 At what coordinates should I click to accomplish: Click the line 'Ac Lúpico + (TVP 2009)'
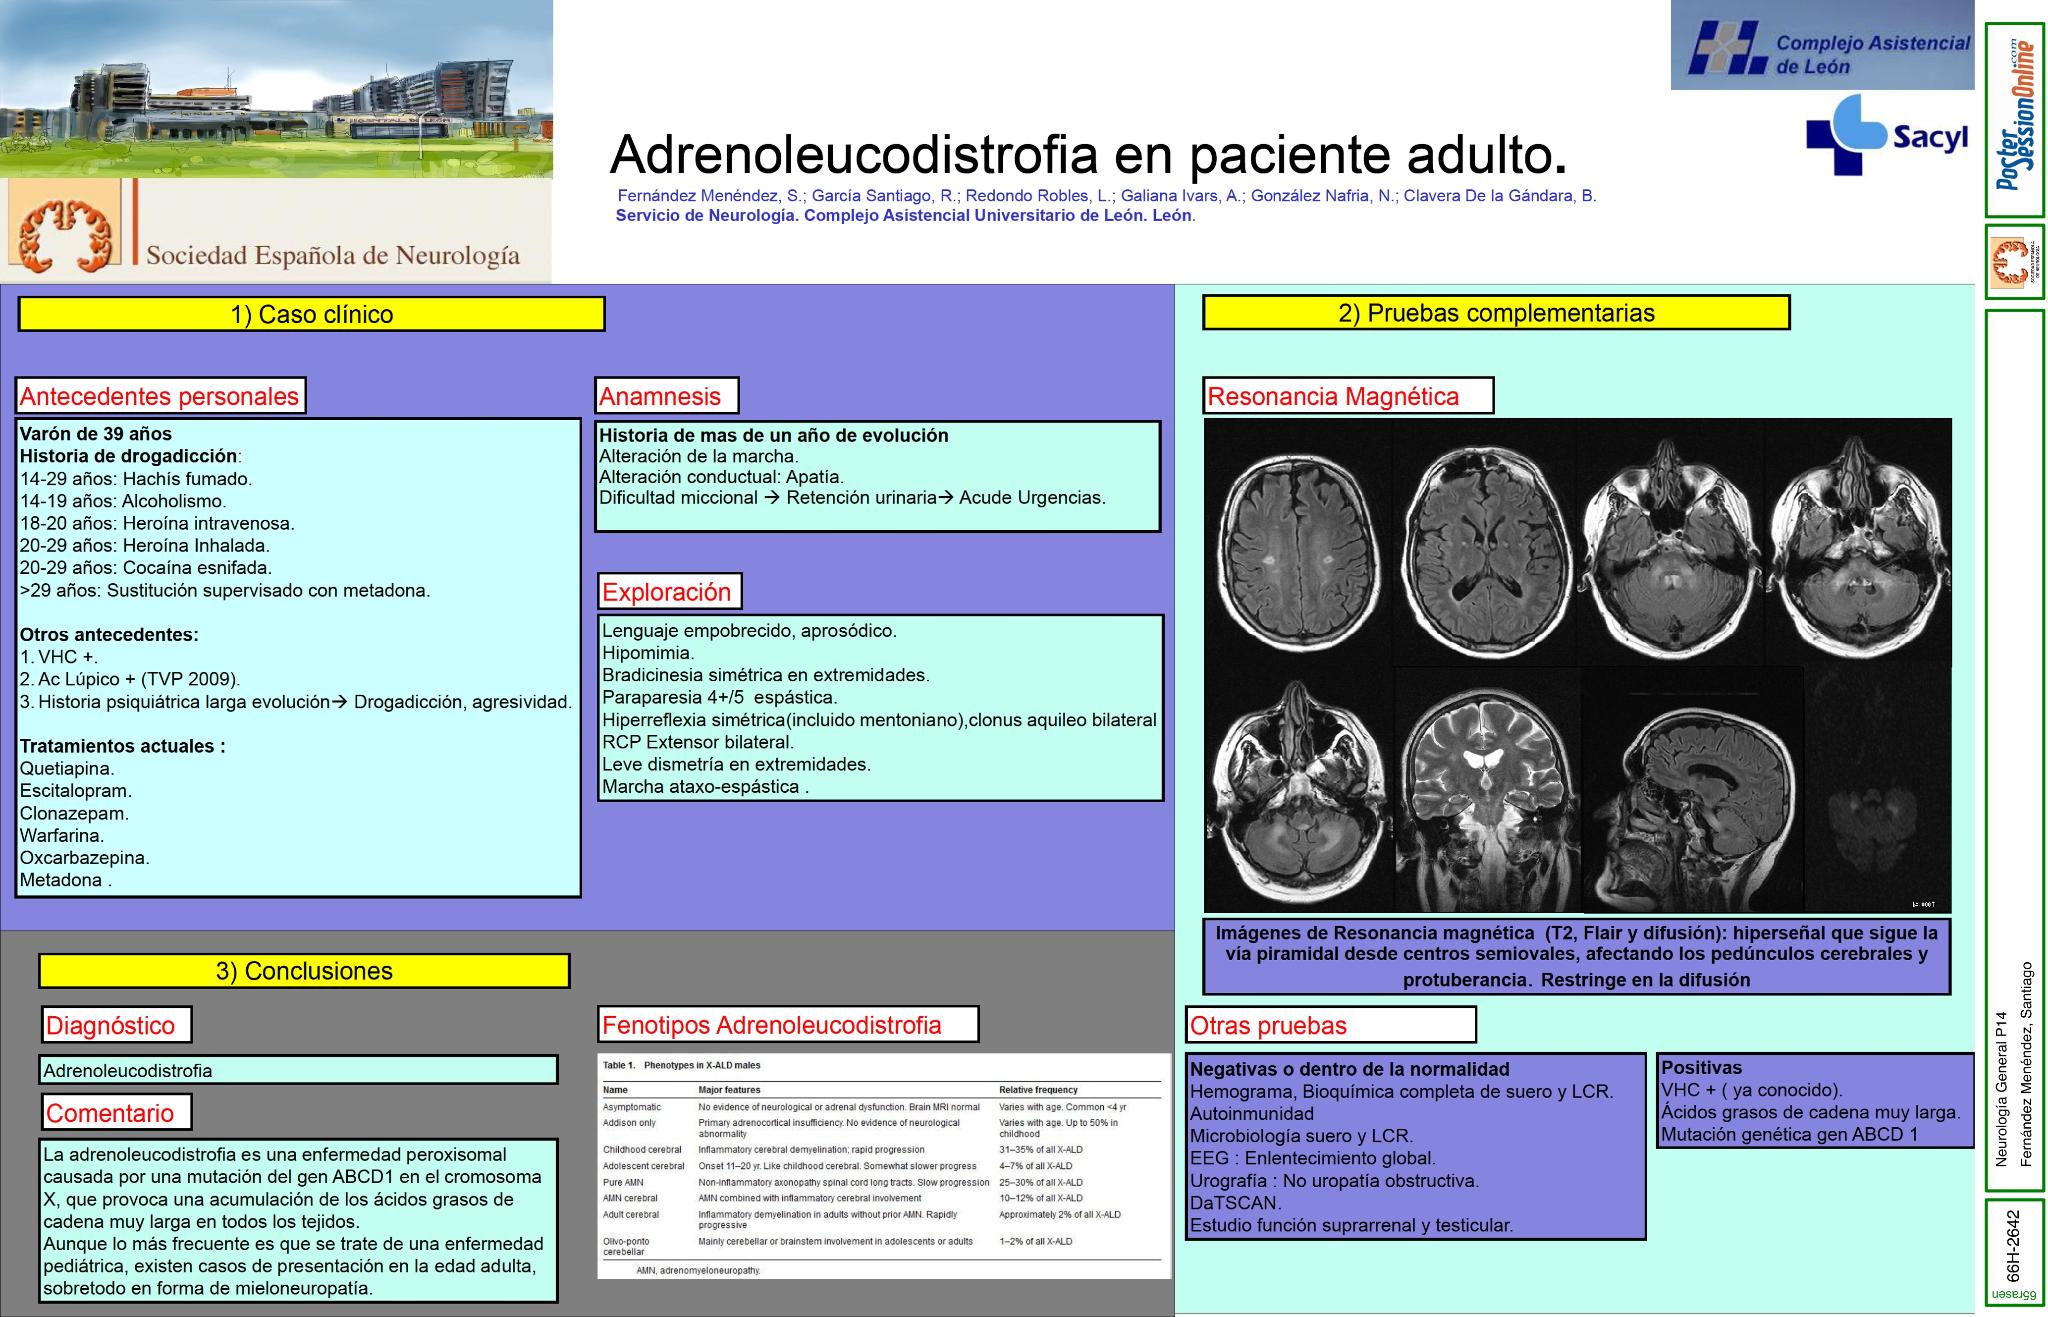(x=130, y=679)
